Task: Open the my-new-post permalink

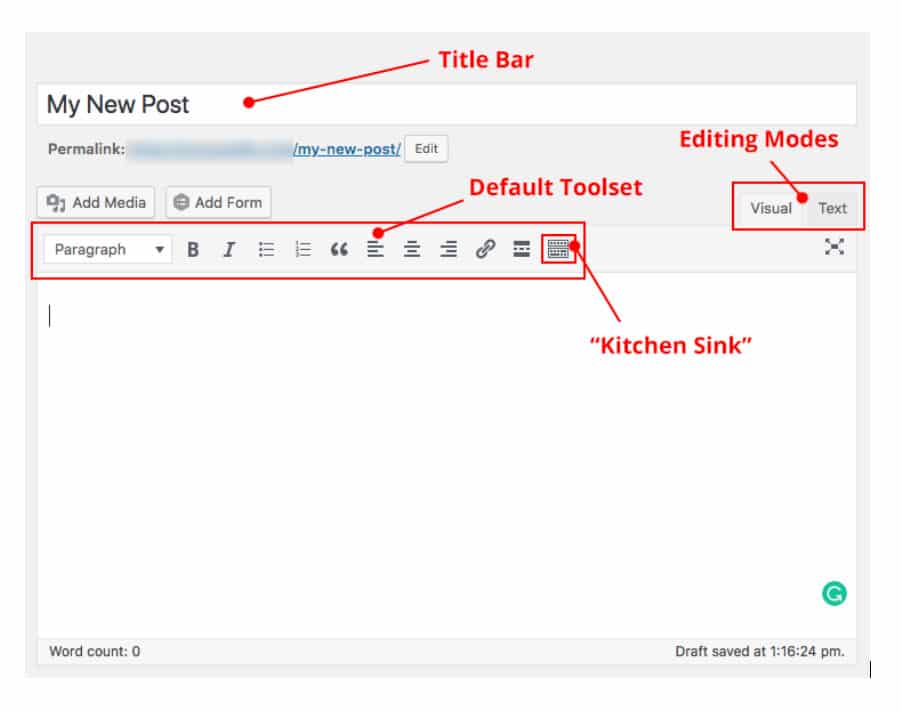Action: click(346, 149)
